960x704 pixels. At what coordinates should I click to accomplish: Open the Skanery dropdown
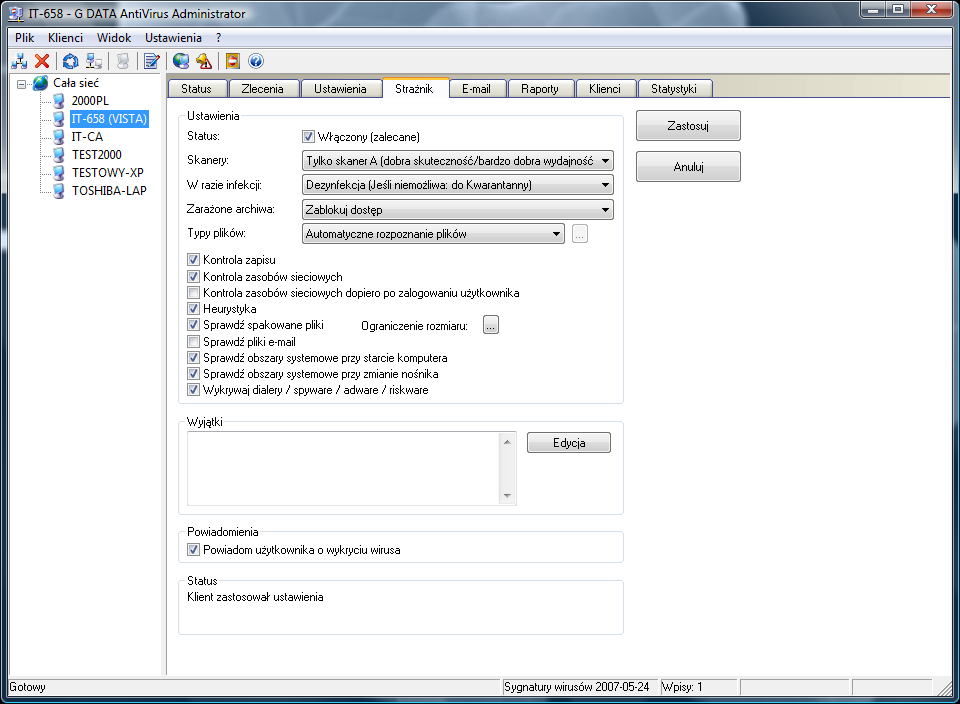[x=458, y=161]
